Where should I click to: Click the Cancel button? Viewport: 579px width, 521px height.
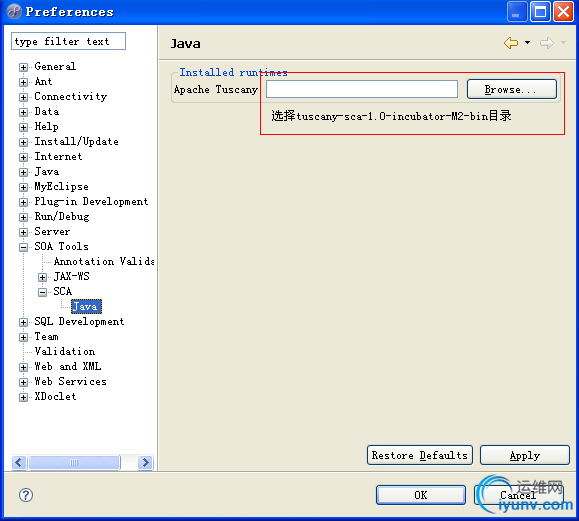(x=519, y=495)
